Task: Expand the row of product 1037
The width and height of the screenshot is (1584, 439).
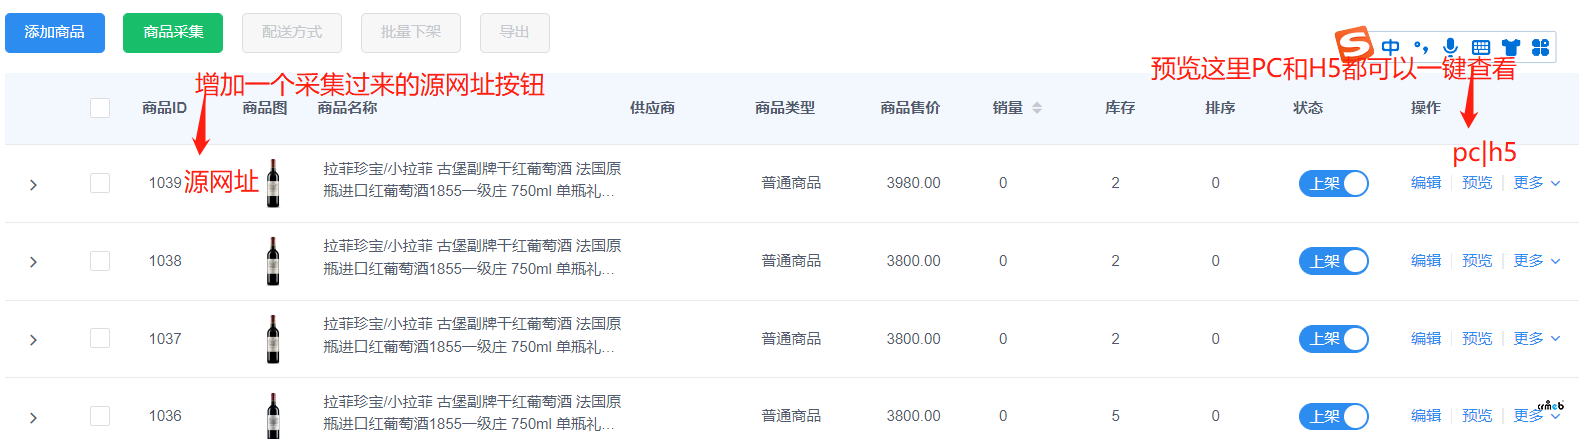Action: tap(33, 340)
